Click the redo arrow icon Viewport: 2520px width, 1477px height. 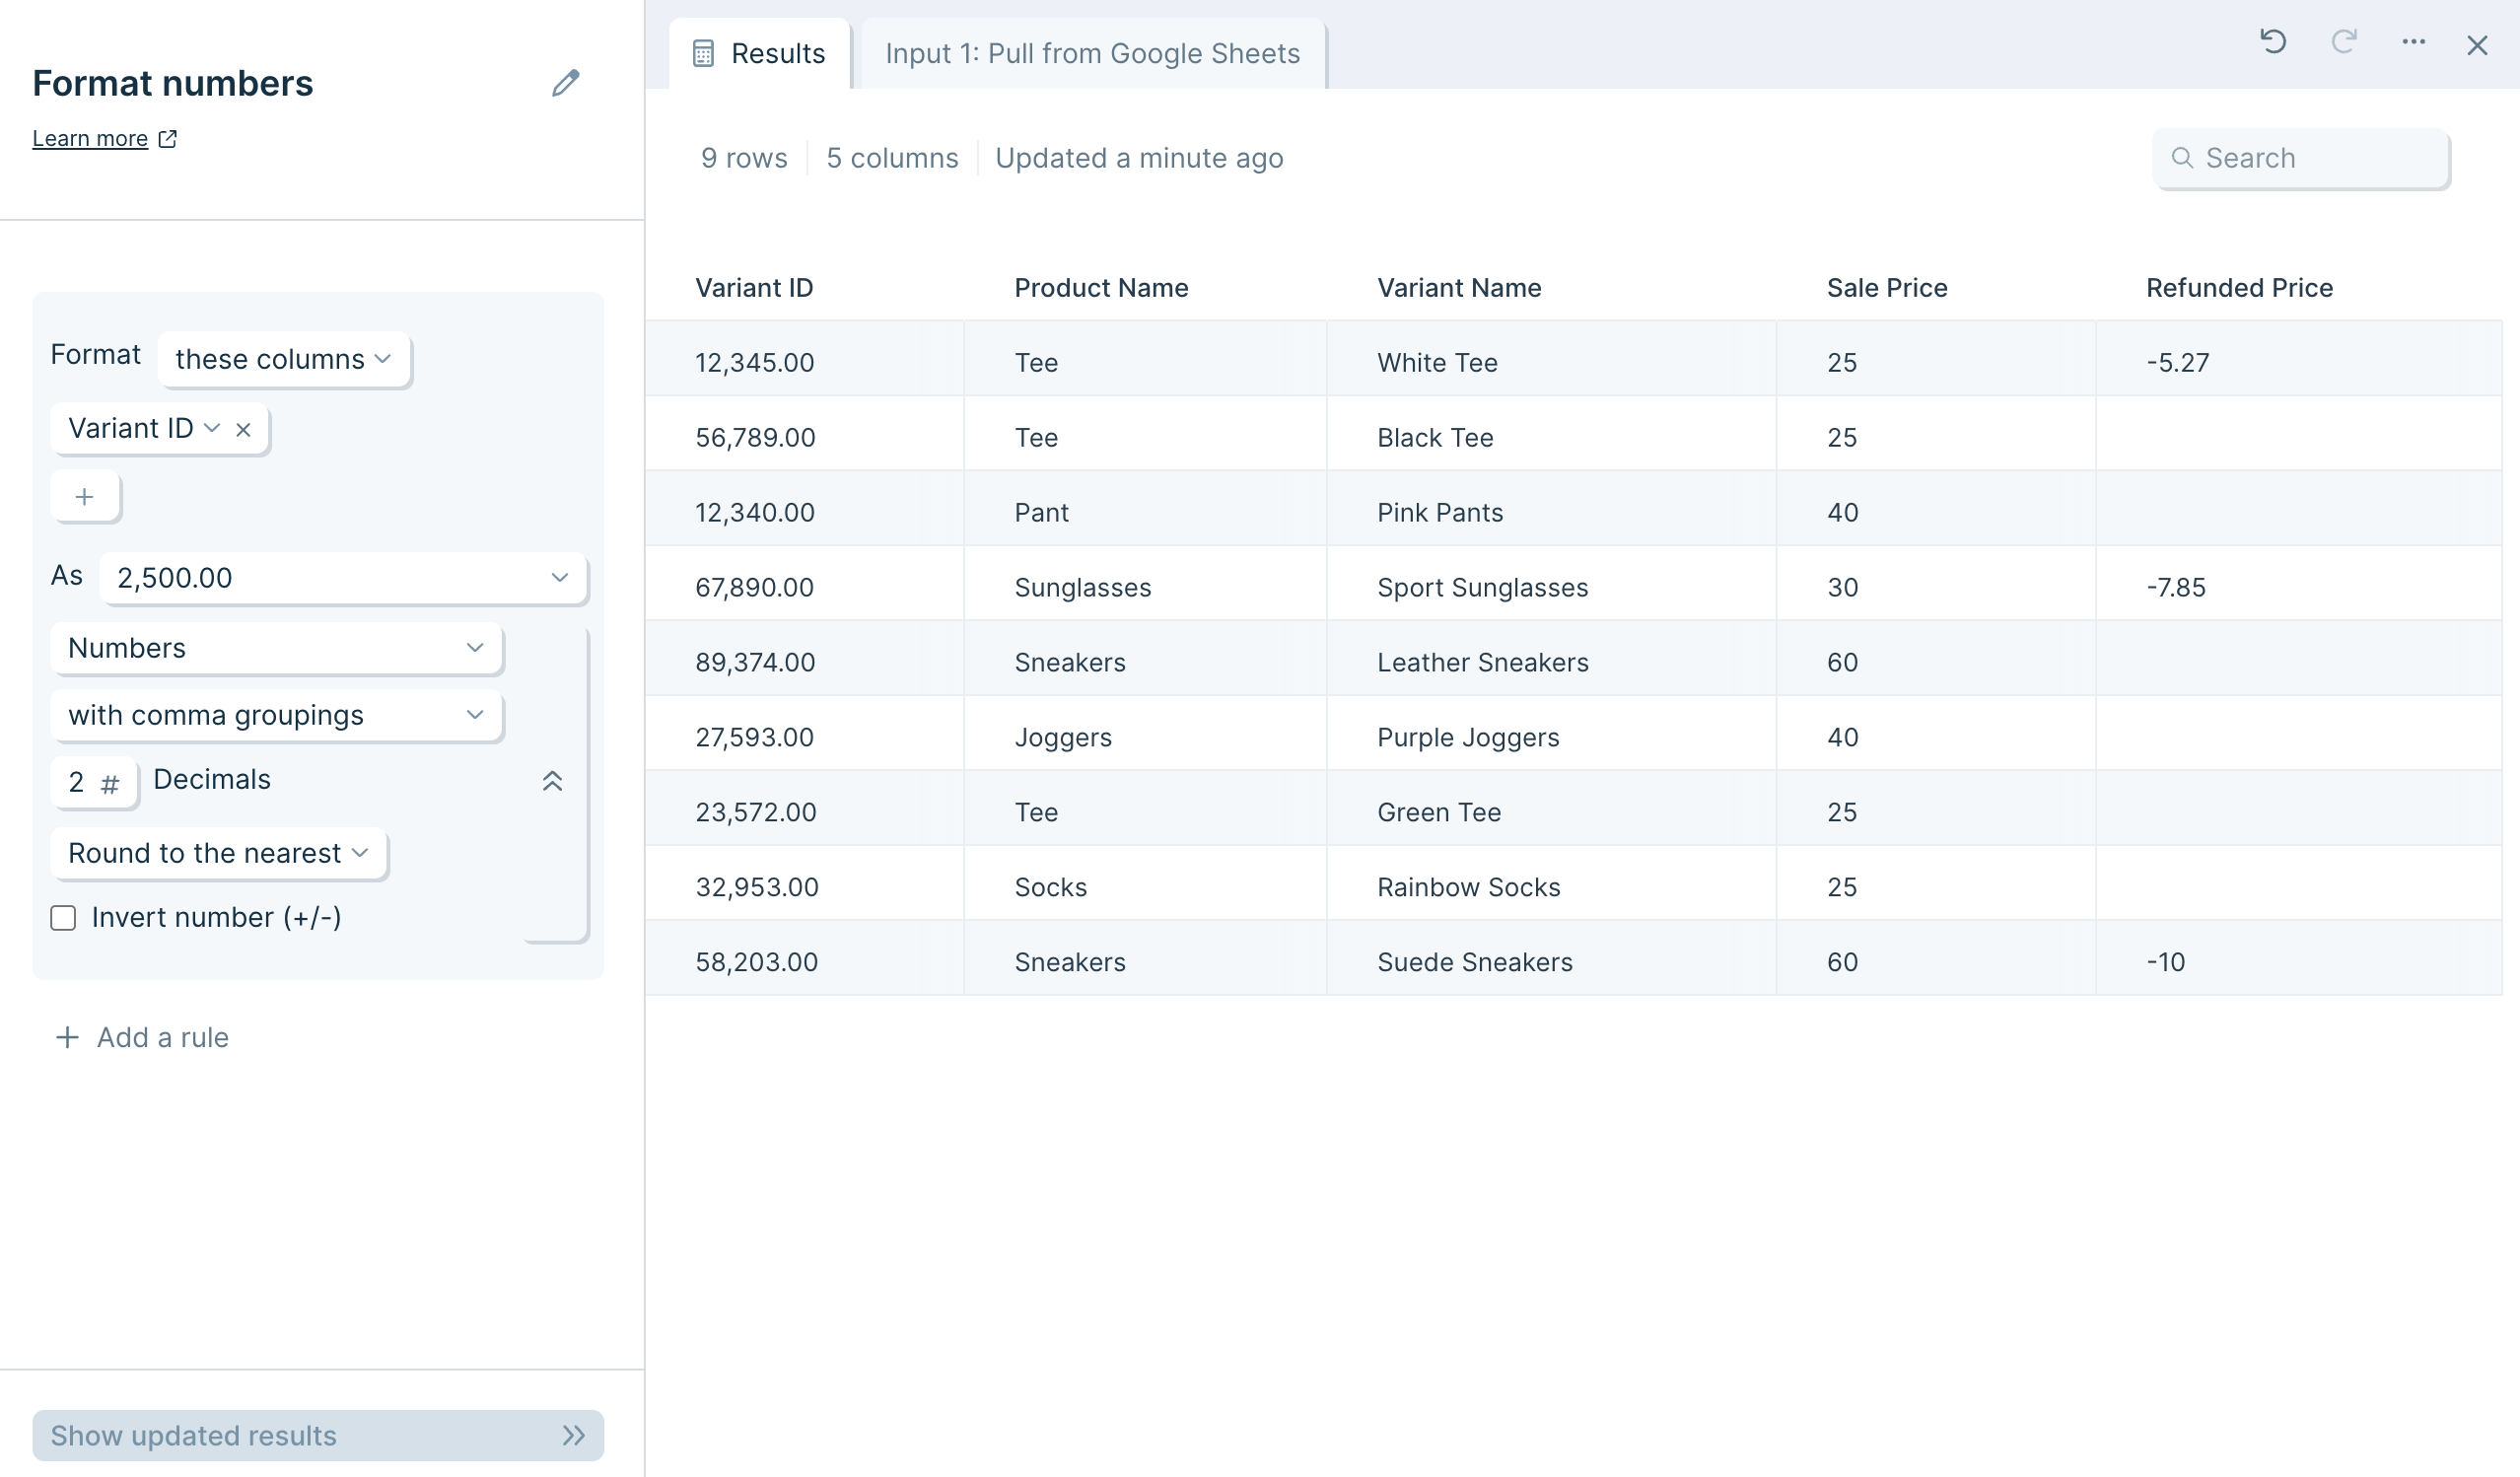coord(2343,42)
